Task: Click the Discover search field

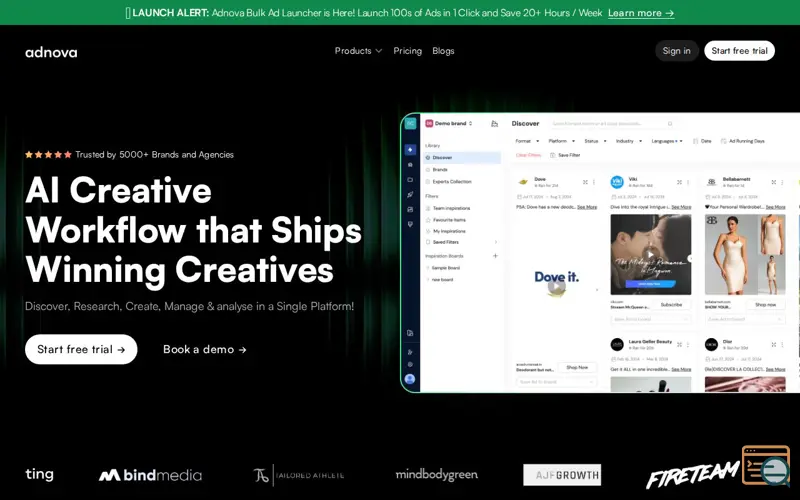Action: [x=613, y=123]
